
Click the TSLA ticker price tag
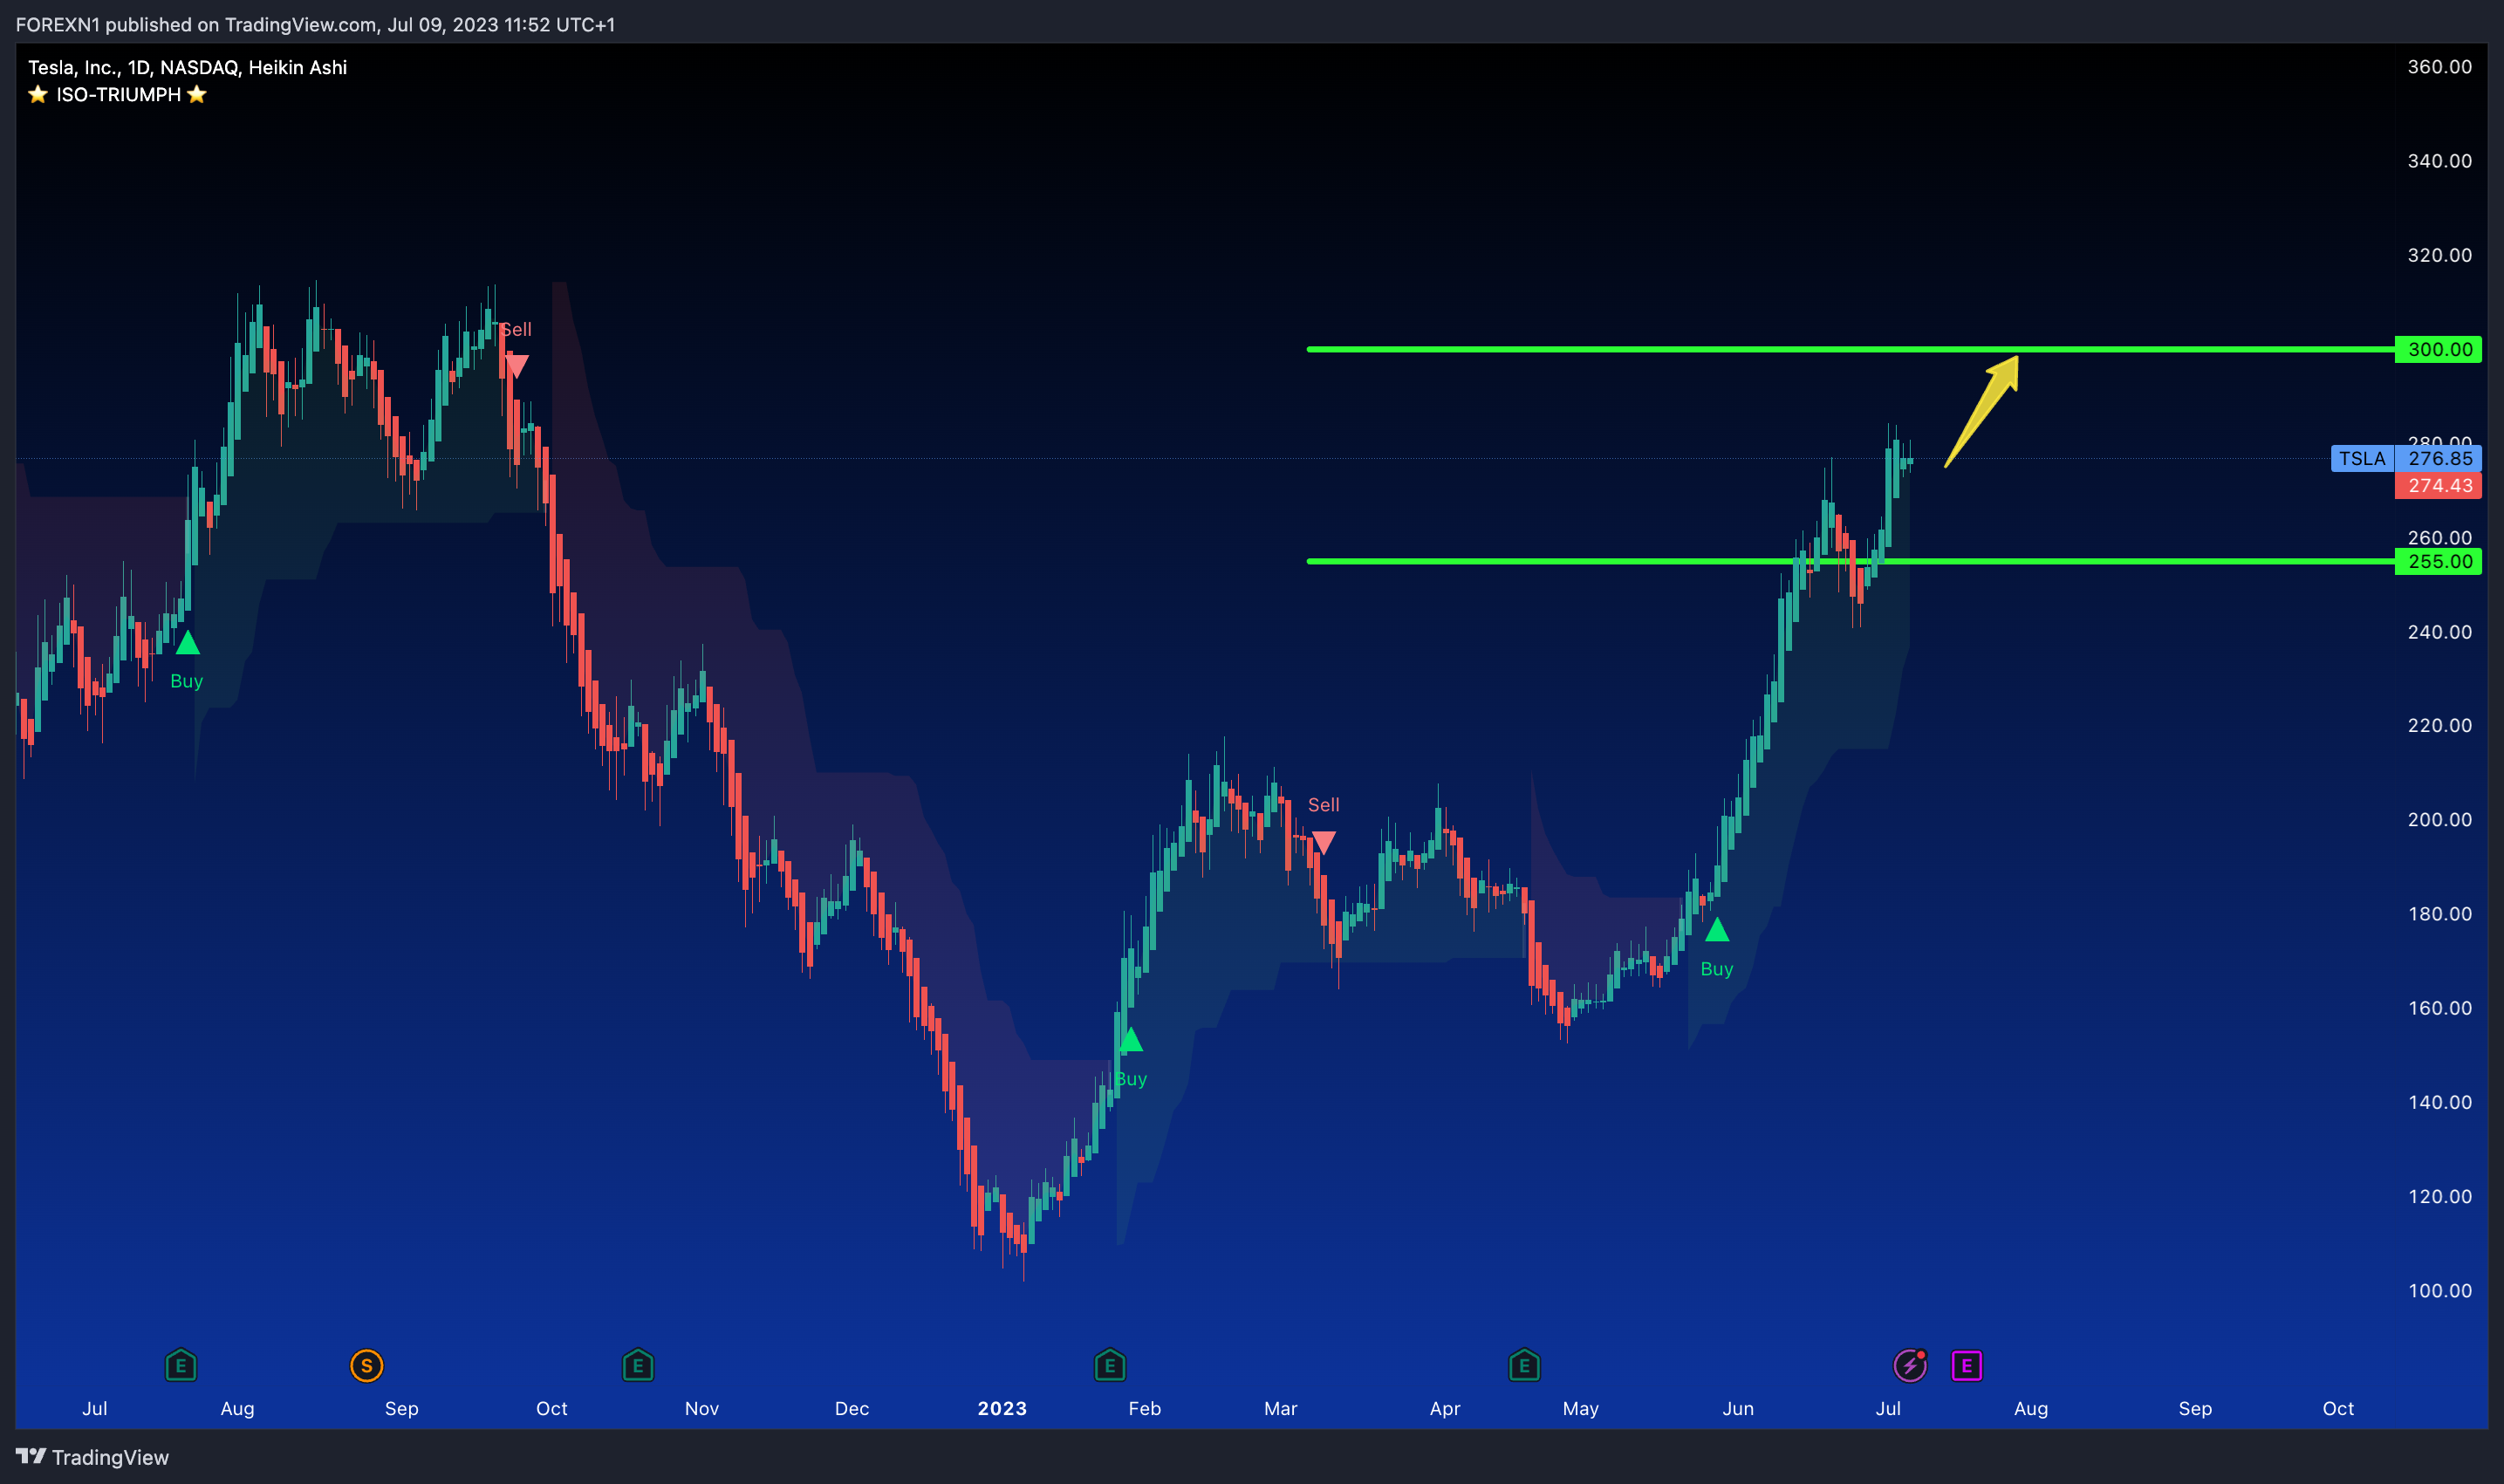2362,458
